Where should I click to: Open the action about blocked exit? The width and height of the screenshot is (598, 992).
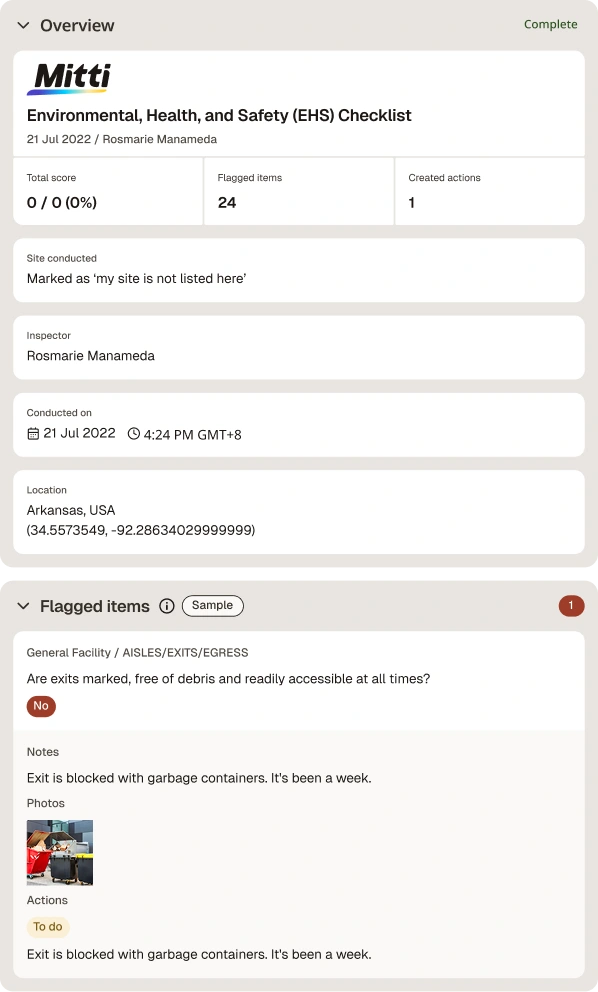click(x=199, y=954)
